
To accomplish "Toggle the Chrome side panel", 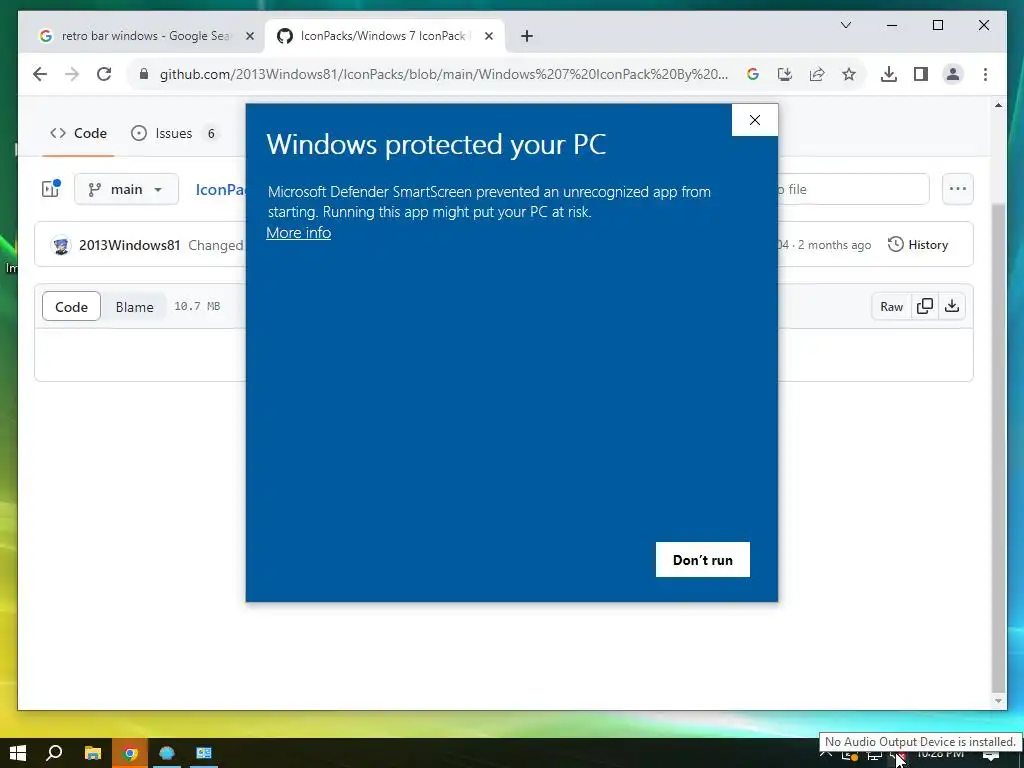I will click(921, 74).
